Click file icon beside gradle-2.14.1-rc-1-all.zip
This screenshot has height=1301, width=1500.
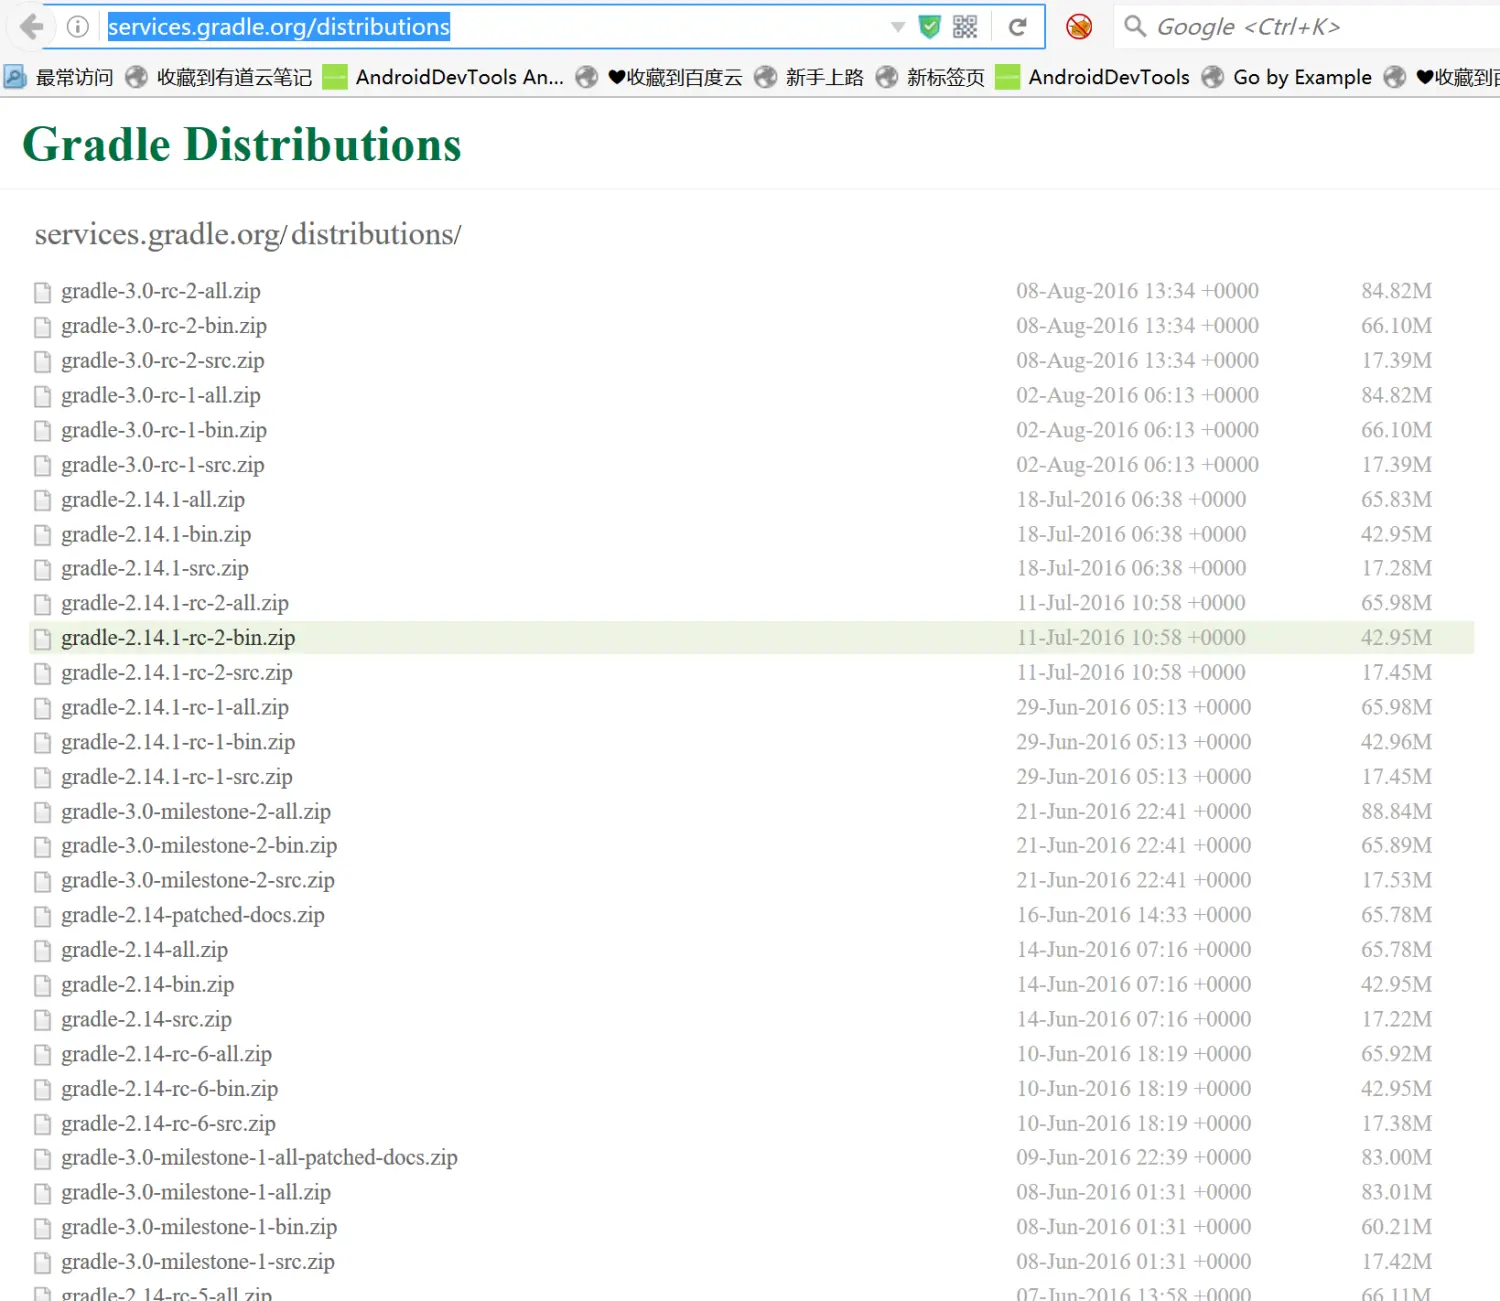tap(42, 708)
